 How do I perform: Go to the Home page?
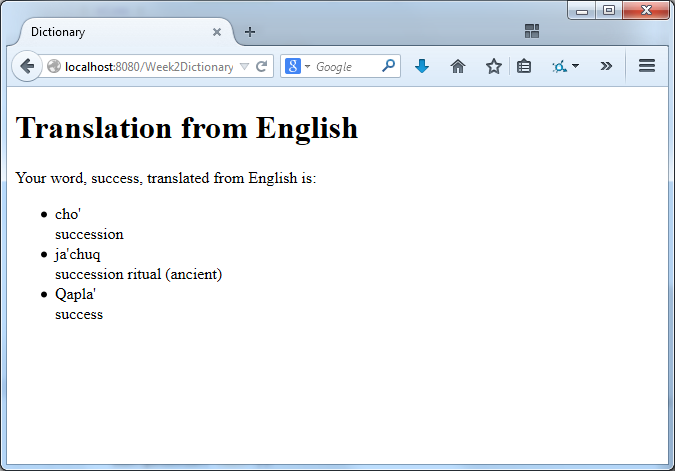(458, 66)
